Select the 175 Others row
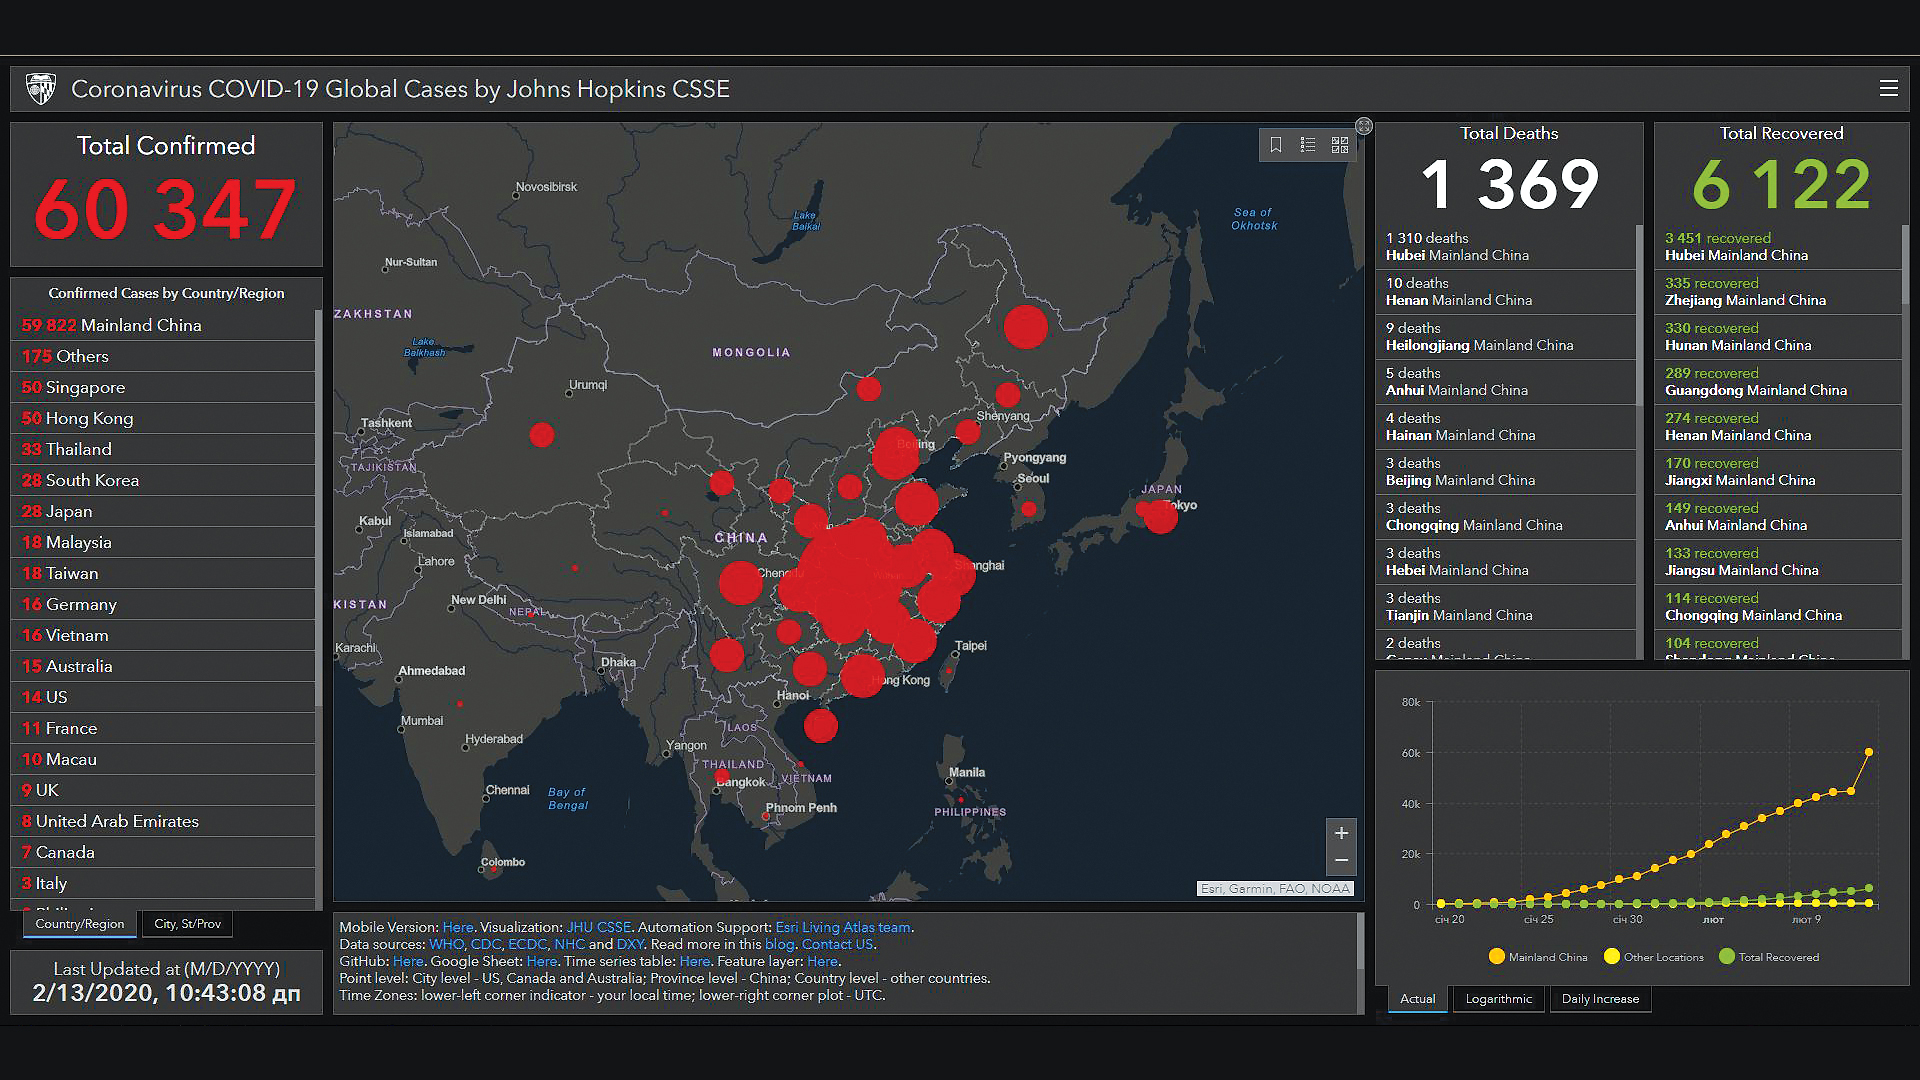1920x1080 pixels. 162,356
